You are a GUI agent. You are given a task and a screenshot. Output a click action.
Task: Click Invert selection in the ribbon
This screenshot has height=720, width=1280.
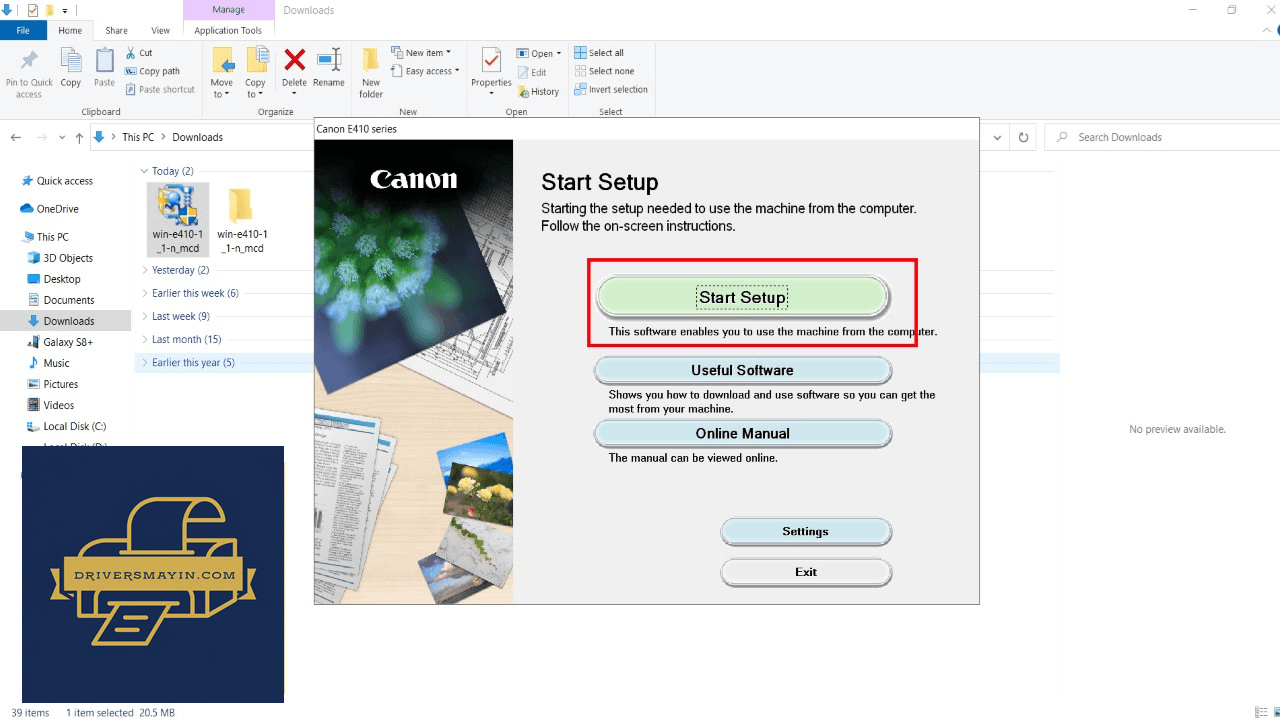(611, 89)
